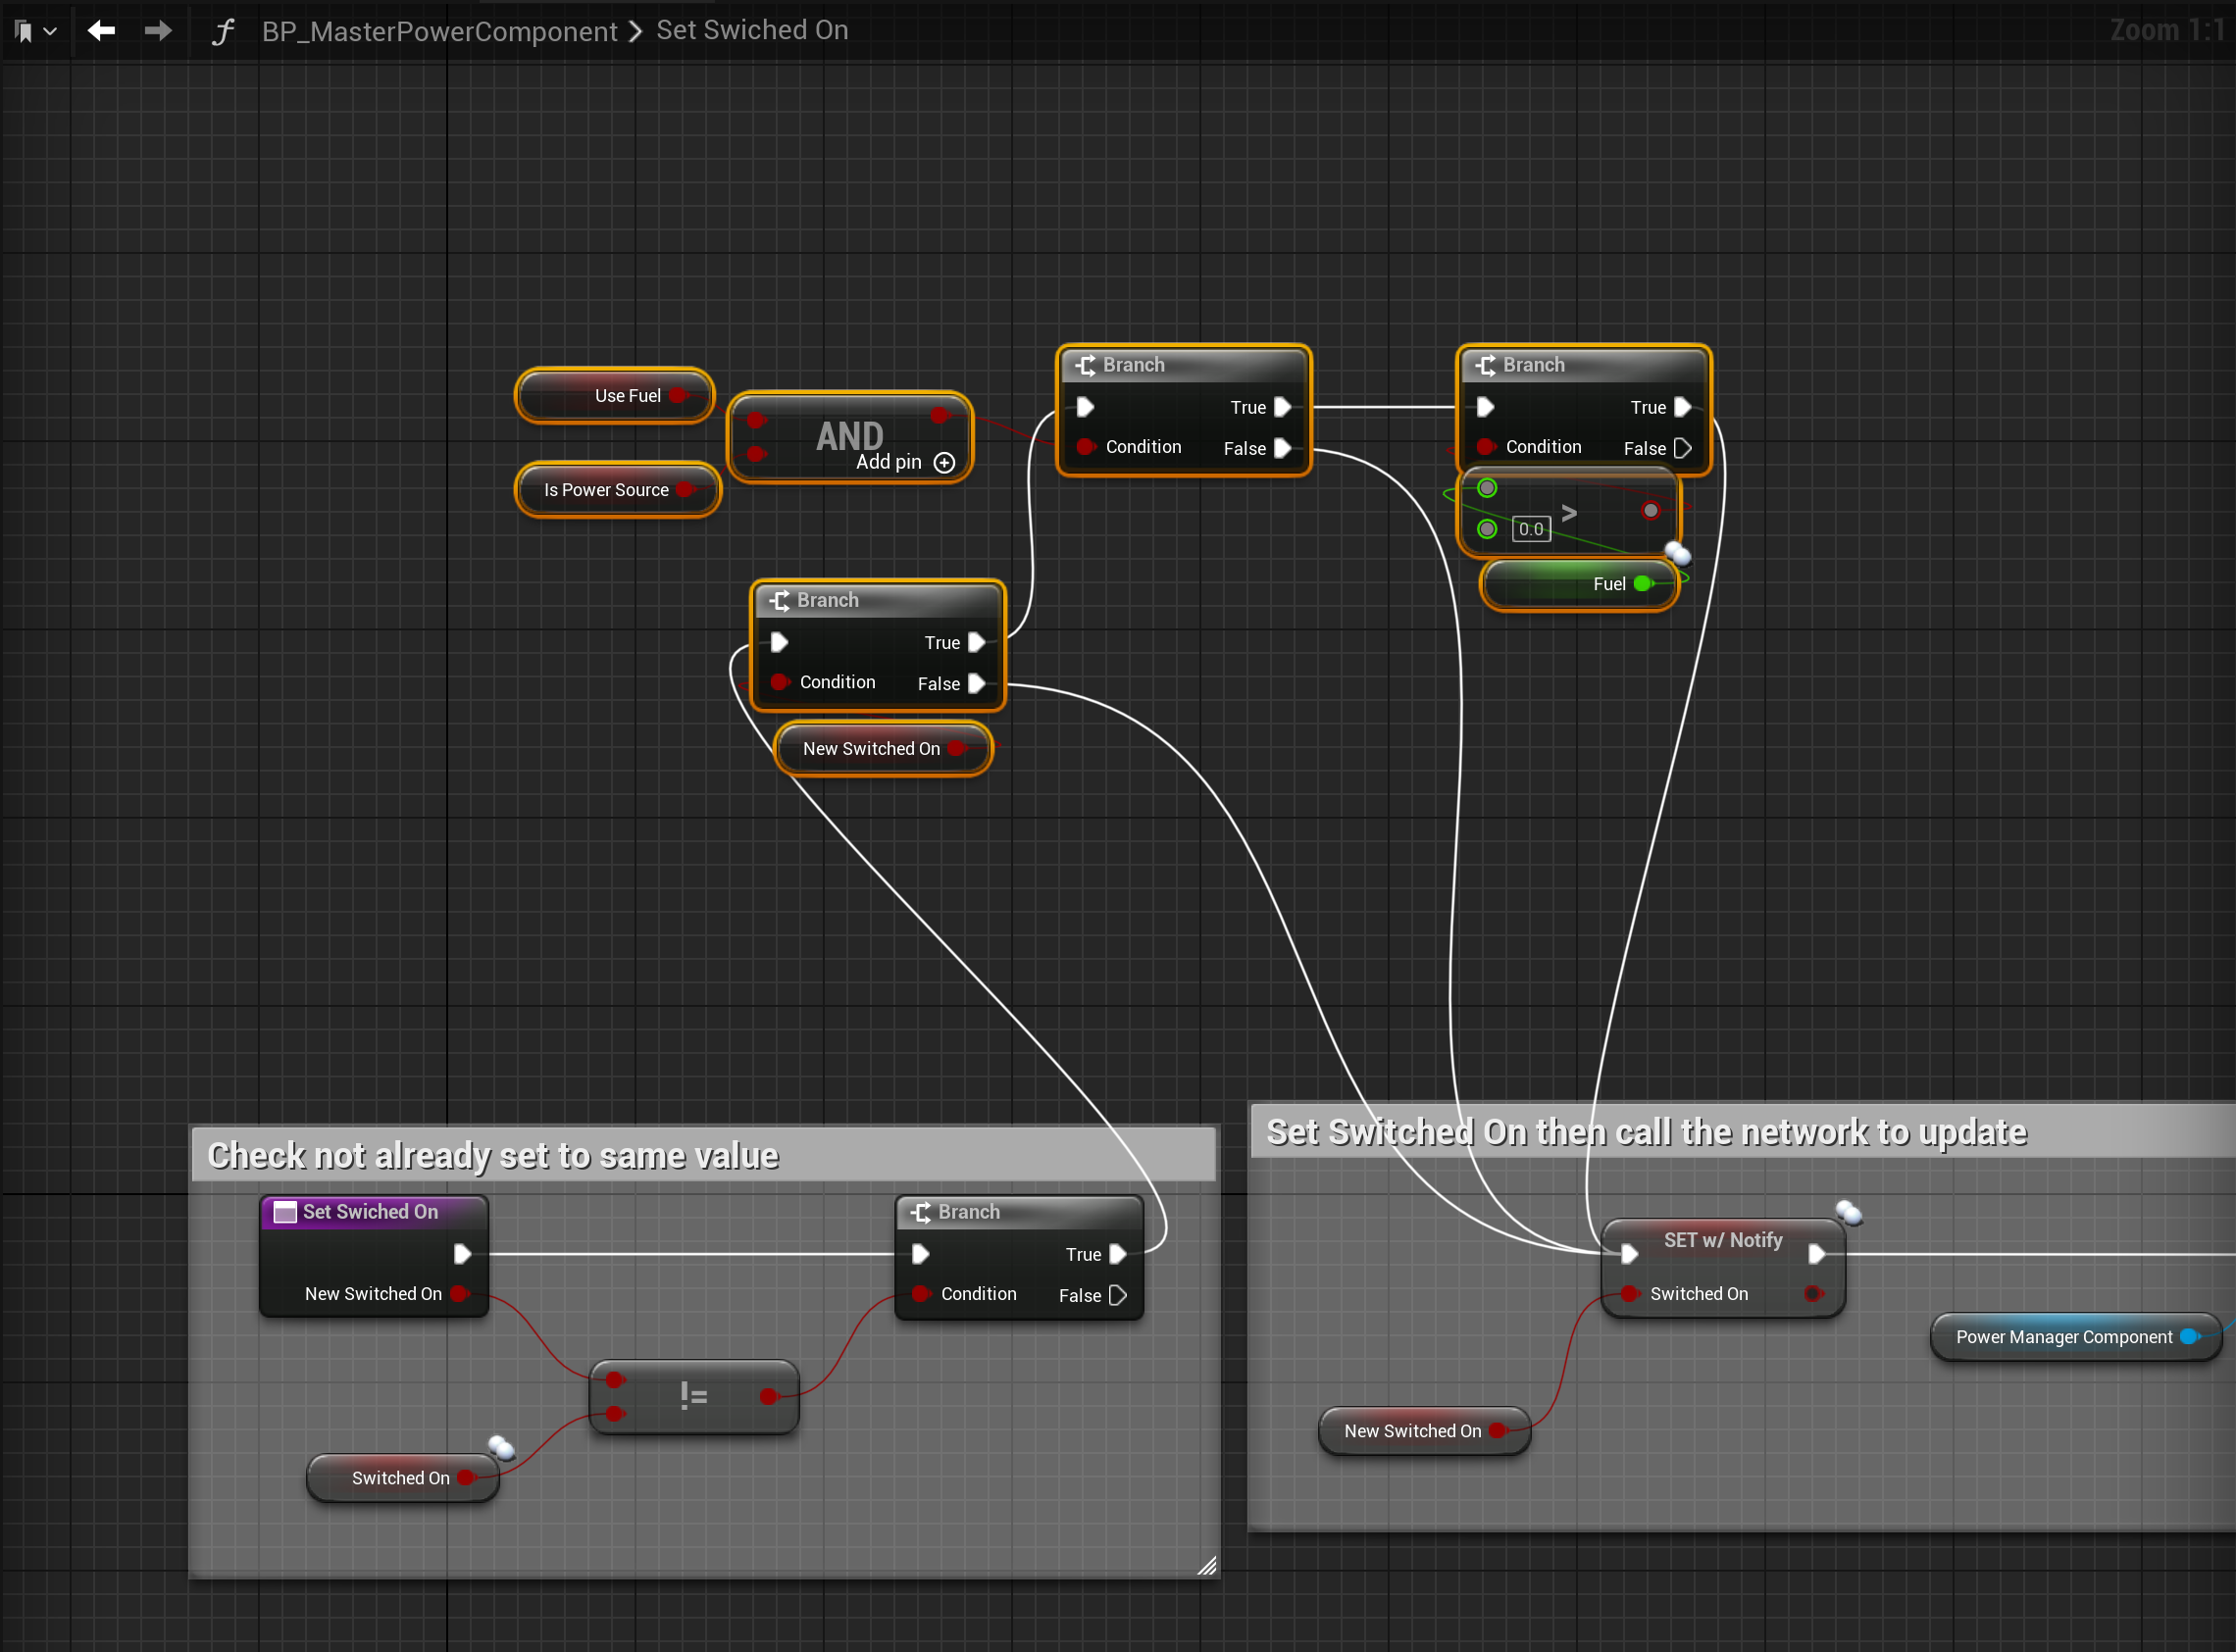Screen dimensions: 2236x1652
Task: Navigate forward using the right arrow icon
Action: [x=158, y=30]
